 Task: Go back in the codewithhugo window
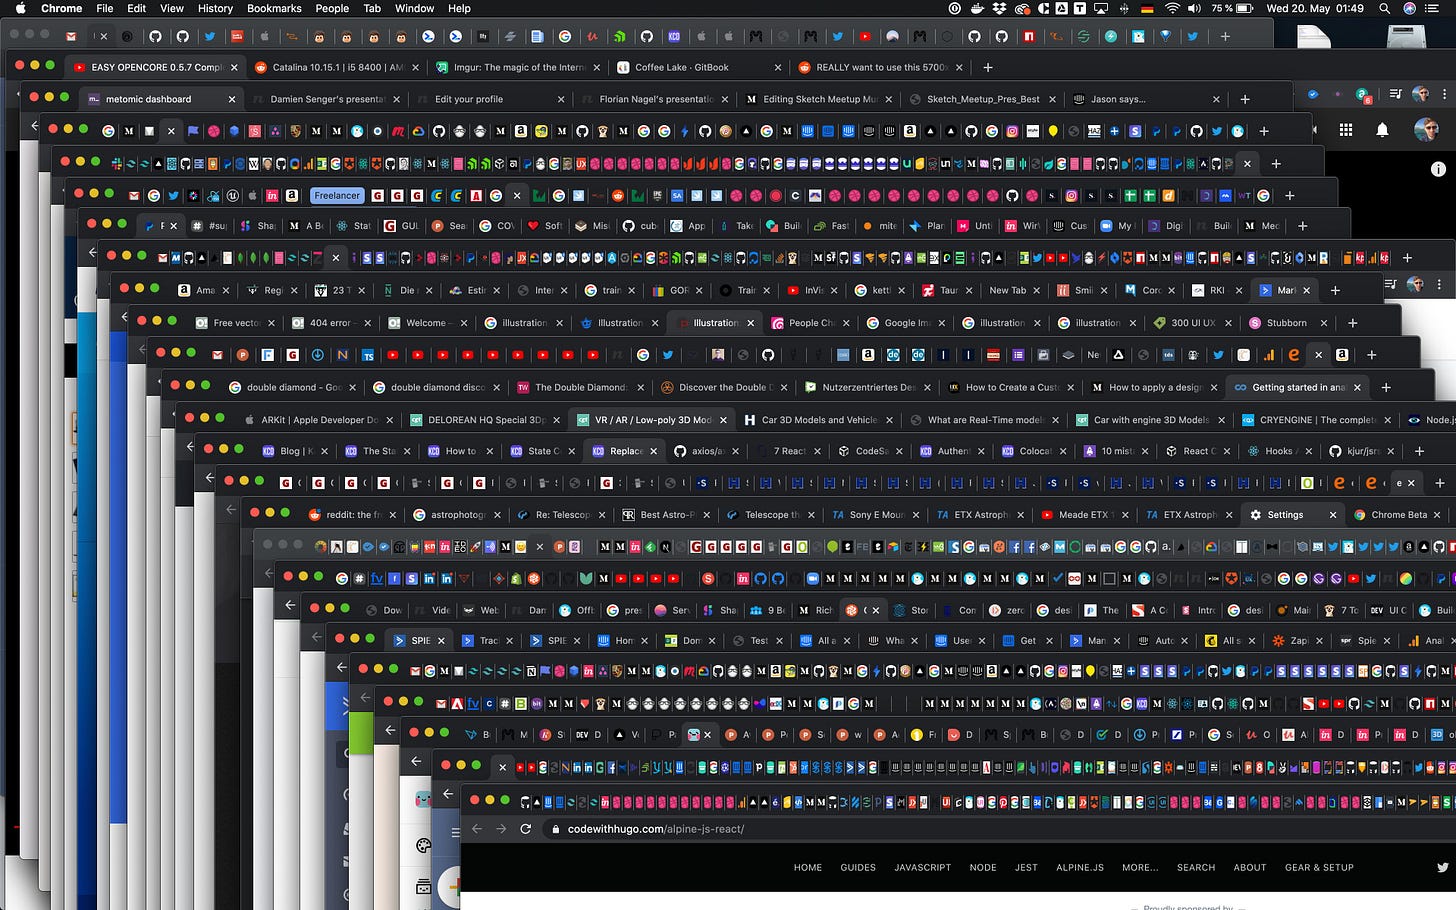click(x=477, y=829)
